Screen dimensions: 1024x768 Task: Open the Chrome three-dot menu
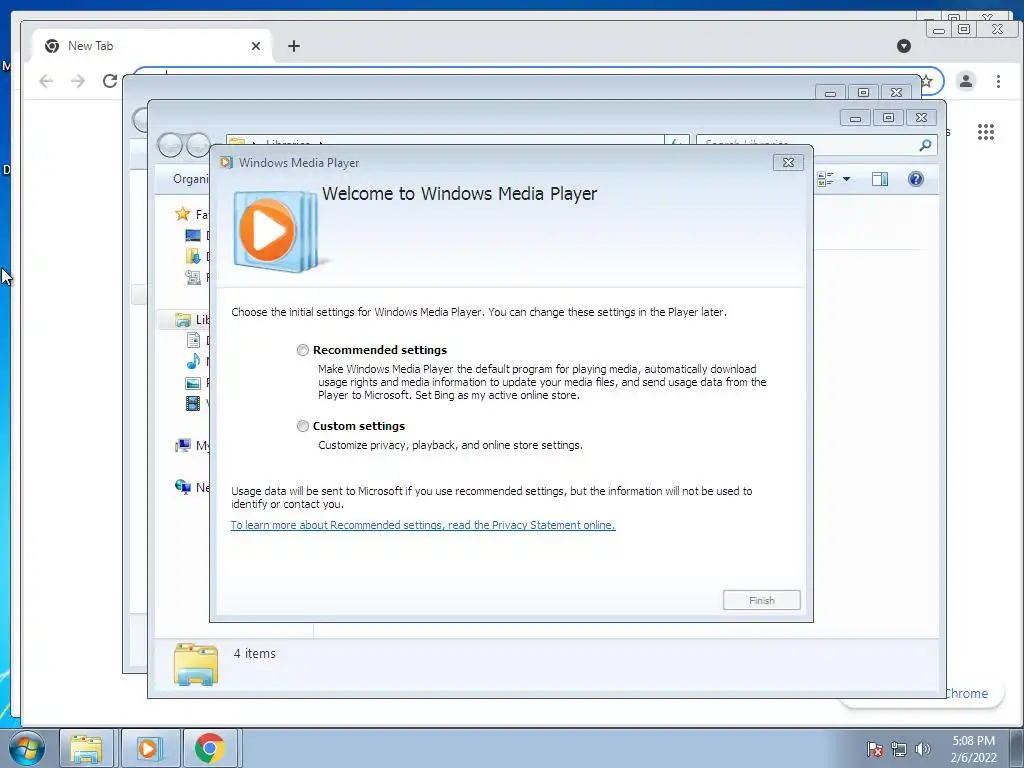tap(998, 81)
